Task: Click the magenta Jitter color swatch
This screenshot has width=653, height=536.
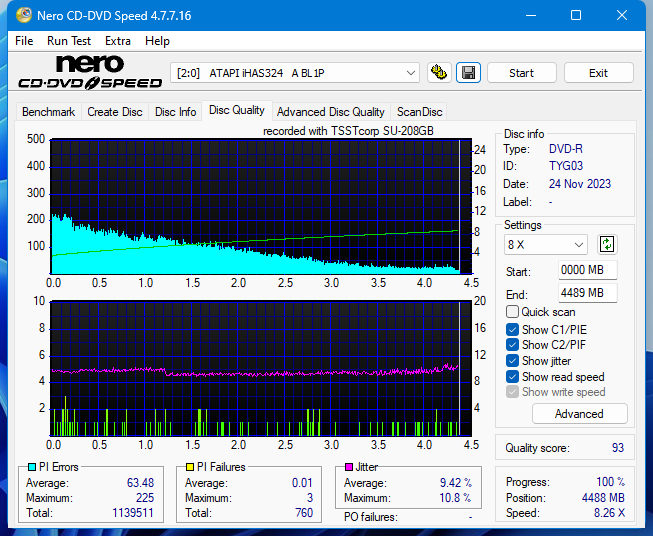Action: 349,467
